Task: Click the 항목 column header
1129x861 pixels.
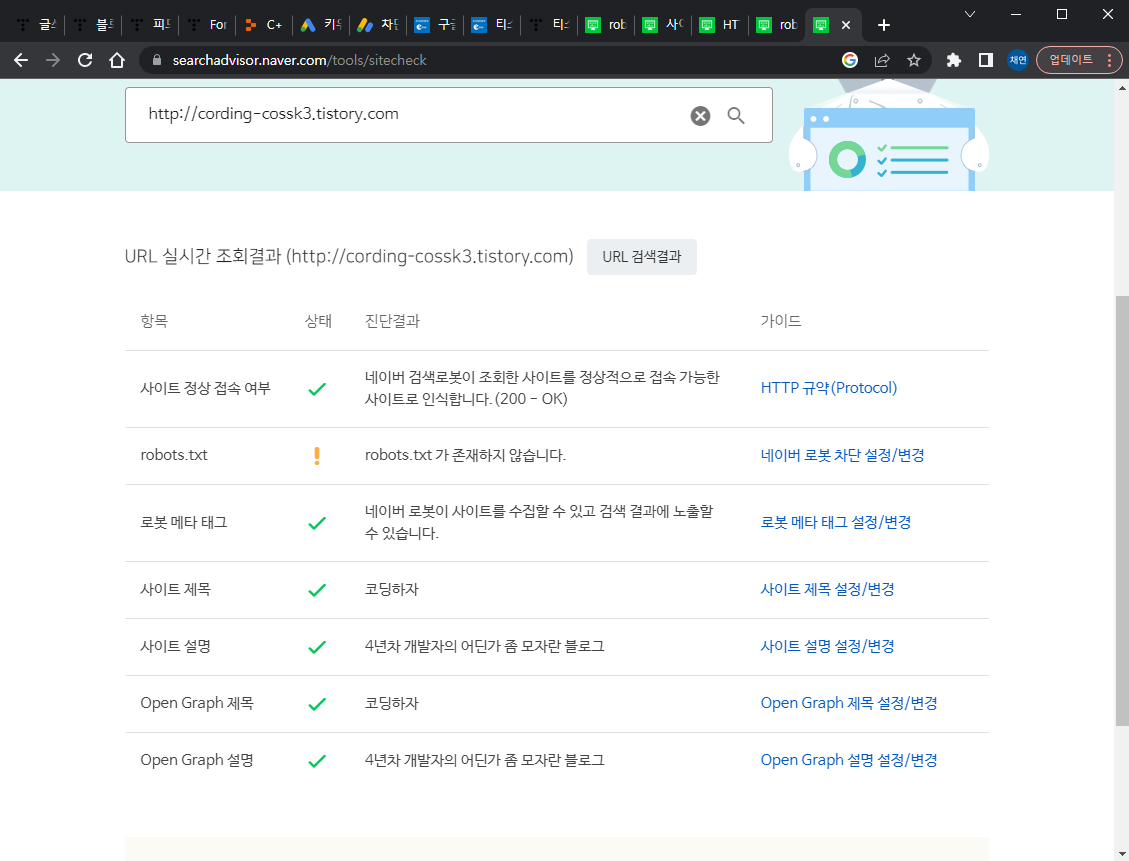Action: click(154, 321)
